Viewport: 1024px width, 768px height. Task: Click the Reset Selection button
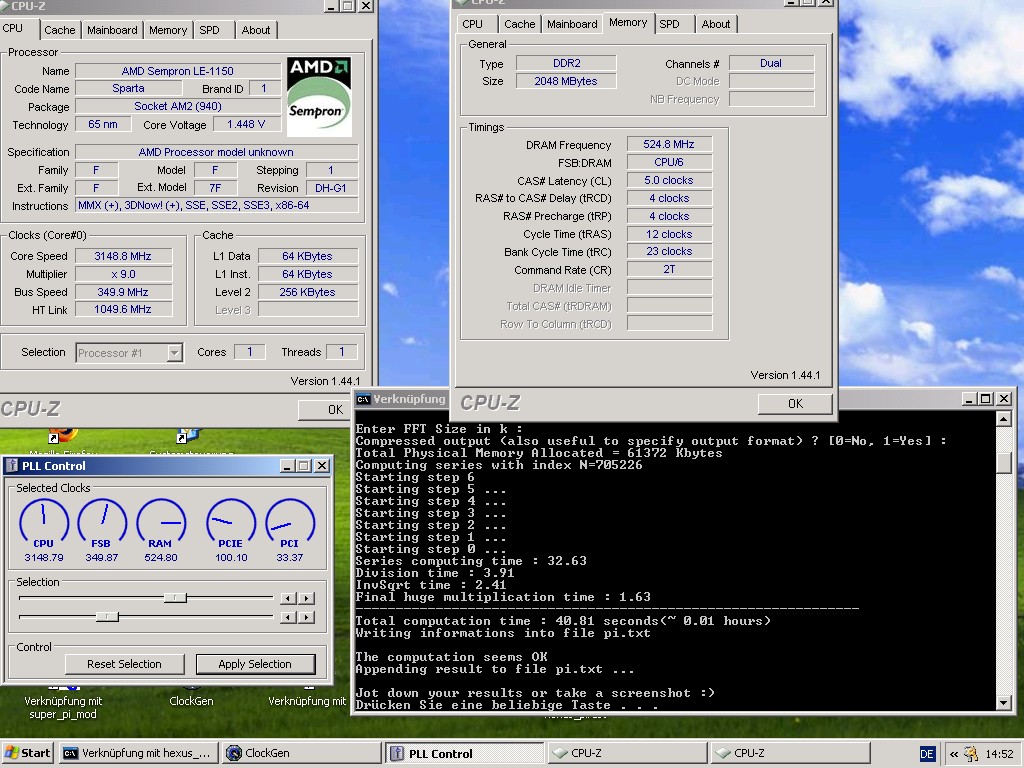click(x=124, y=664)
